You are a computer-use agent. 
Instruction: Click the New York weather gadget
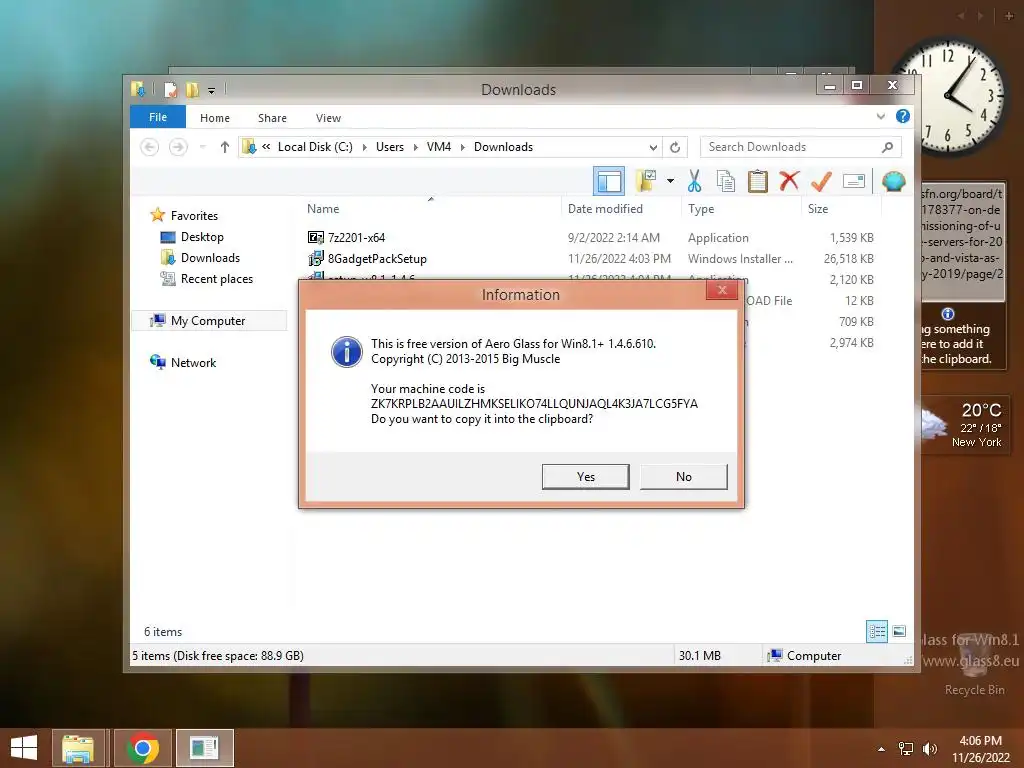tap(964, 424)
